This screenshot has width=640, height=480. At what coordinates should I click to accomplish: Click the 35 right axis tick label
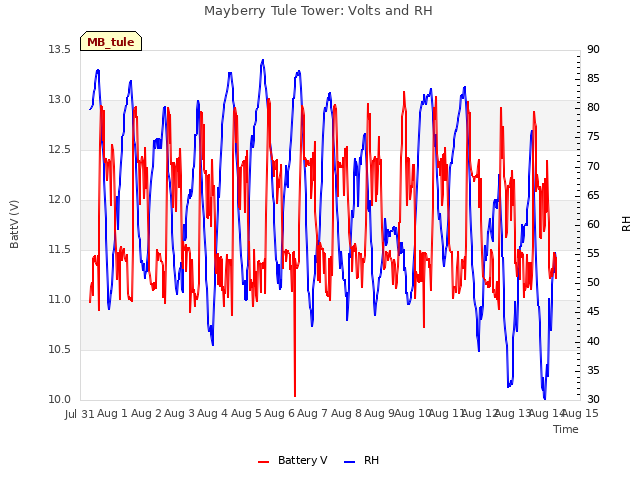[x=593, y=371]
